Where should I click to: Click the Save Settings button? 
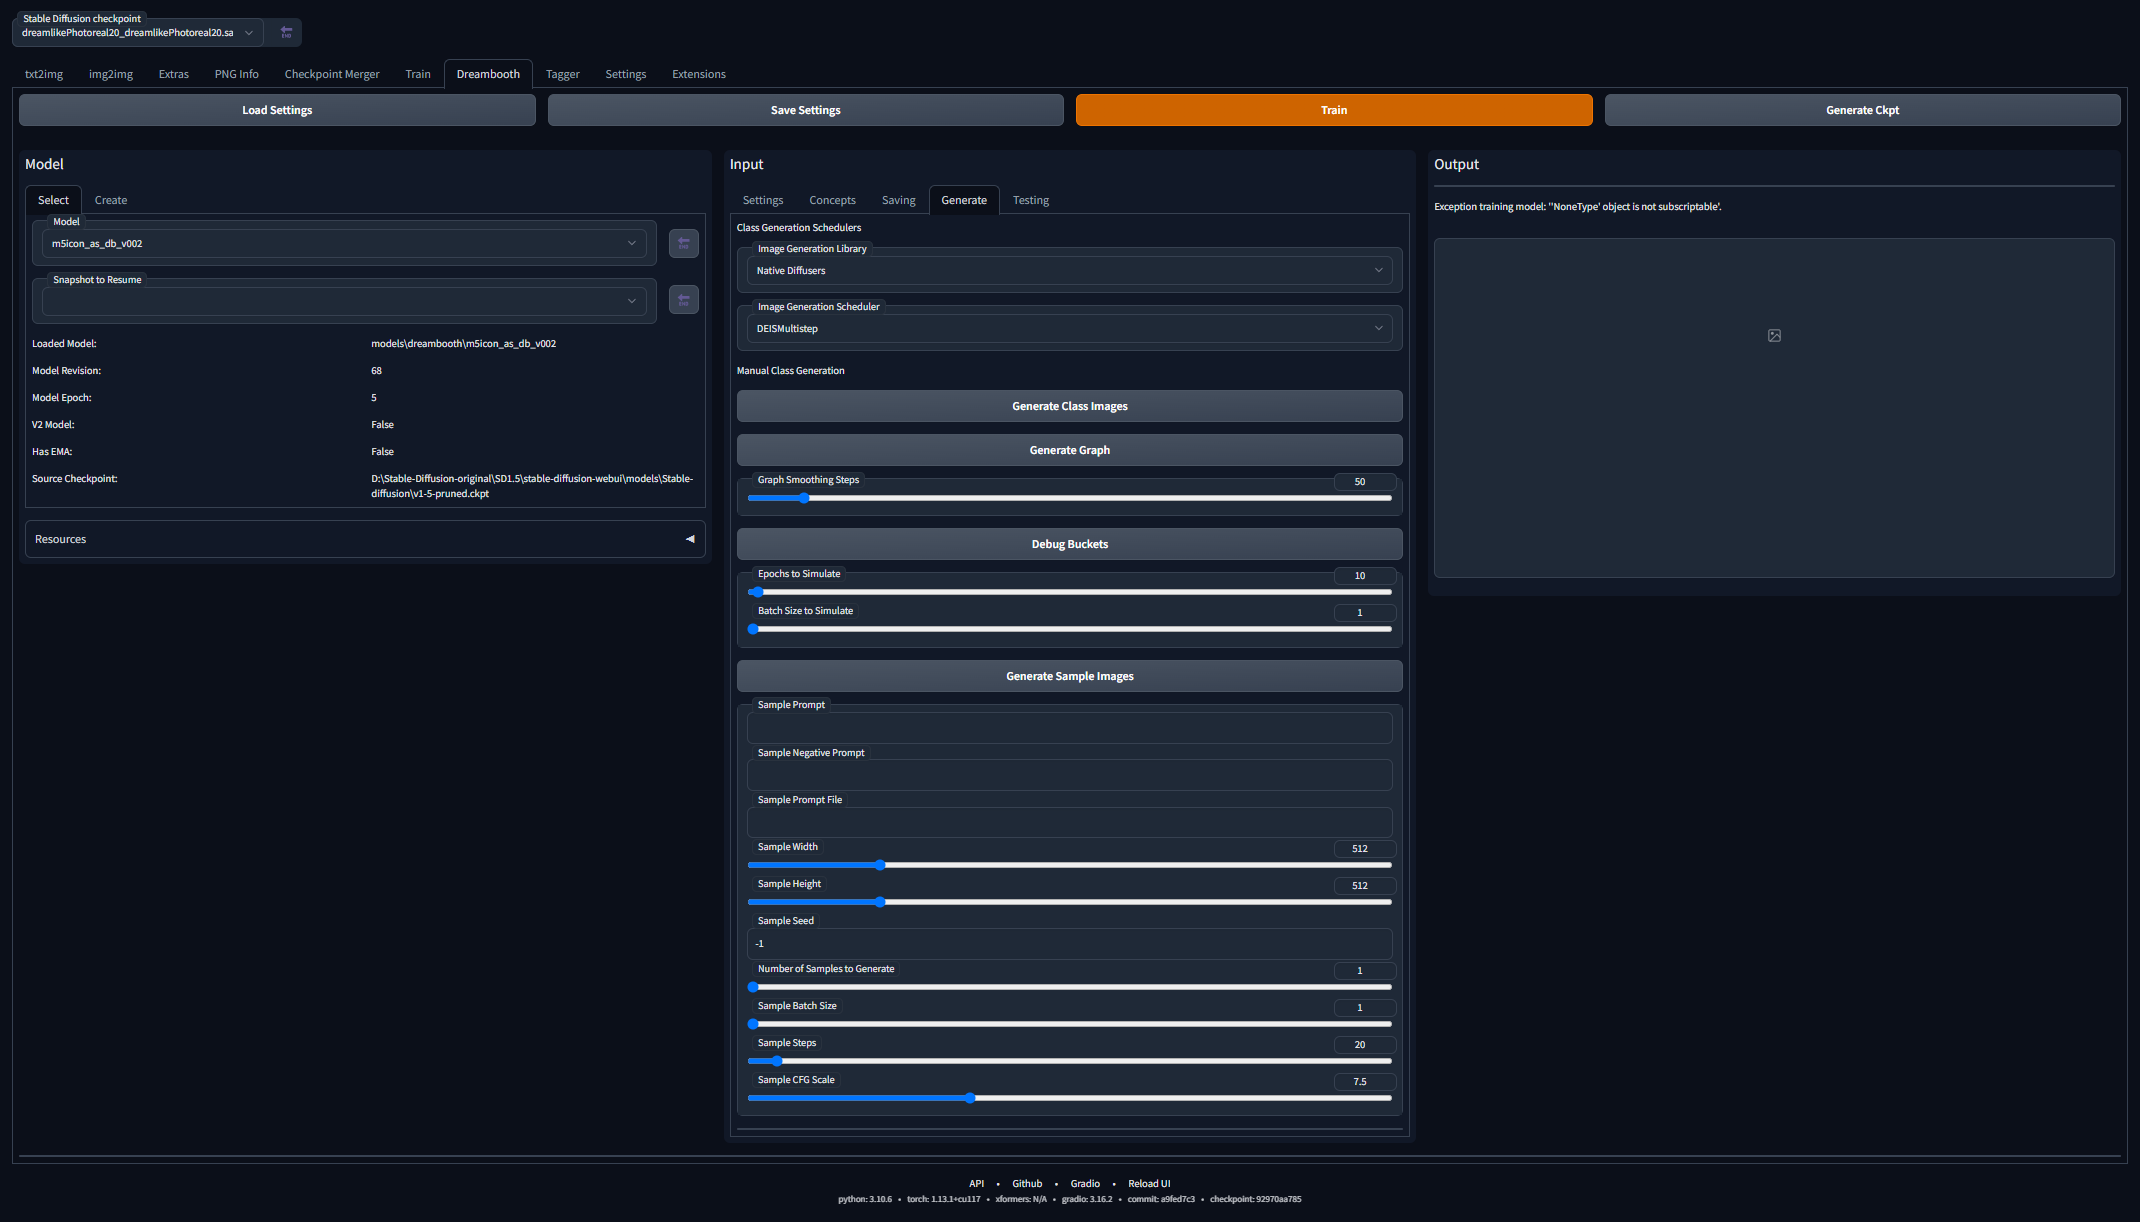coord(806,110)
